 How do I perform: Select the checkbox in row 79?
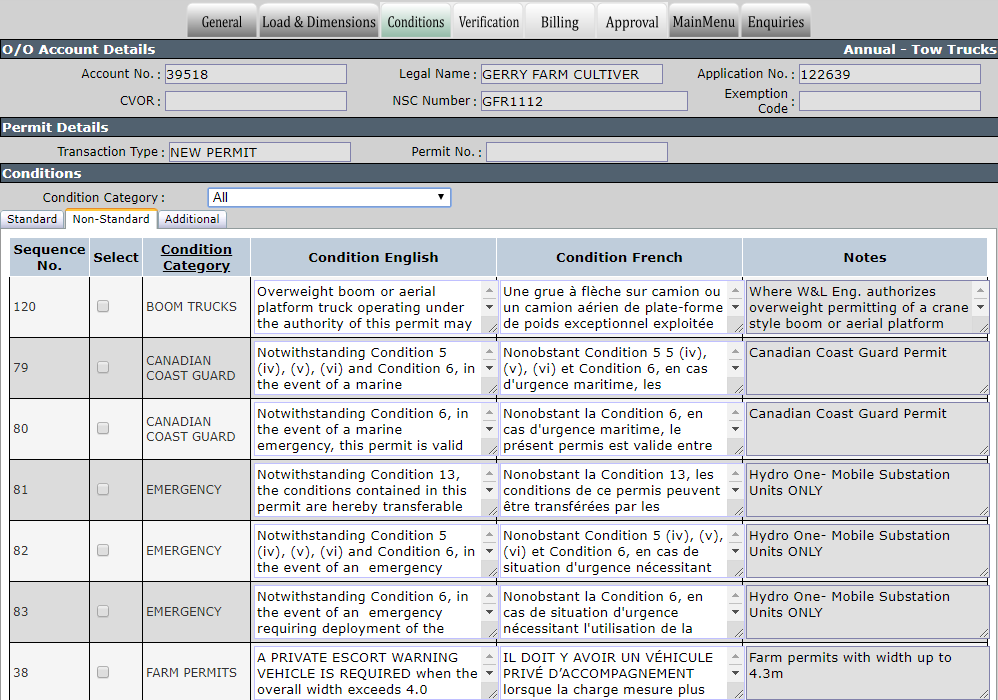pos(102,367)
